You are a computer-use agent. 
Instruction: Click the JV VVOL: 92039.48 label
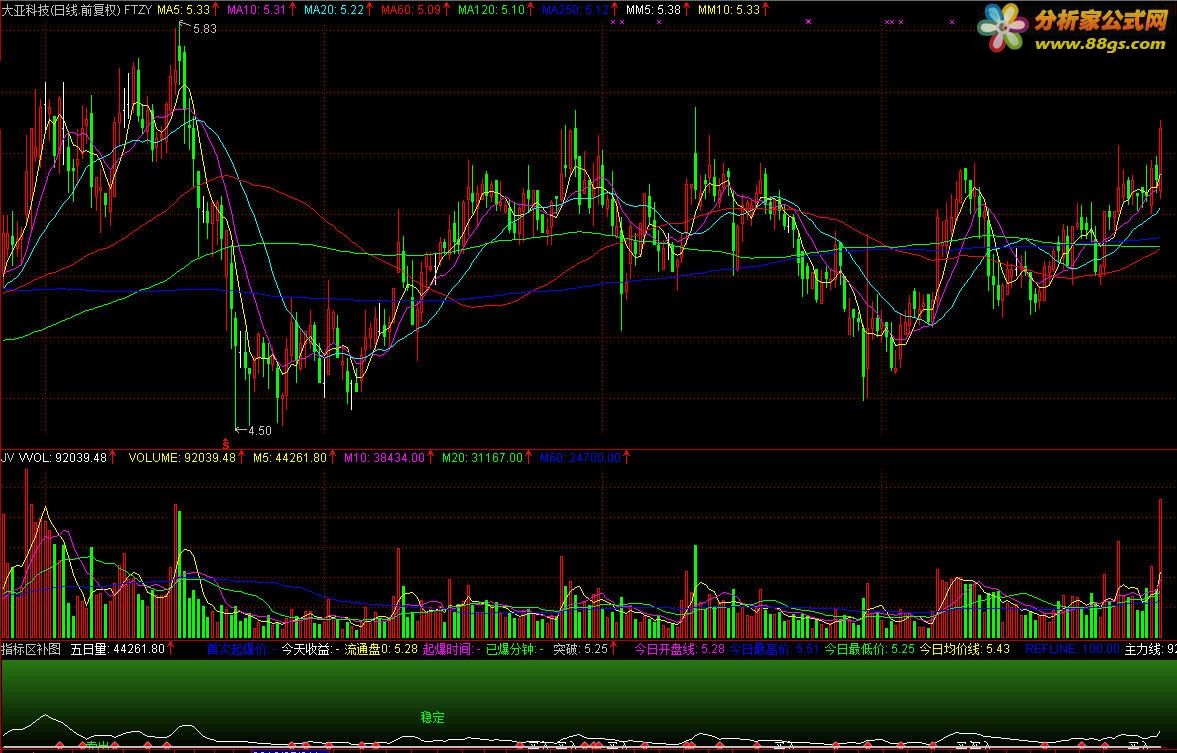pos(54,457)
